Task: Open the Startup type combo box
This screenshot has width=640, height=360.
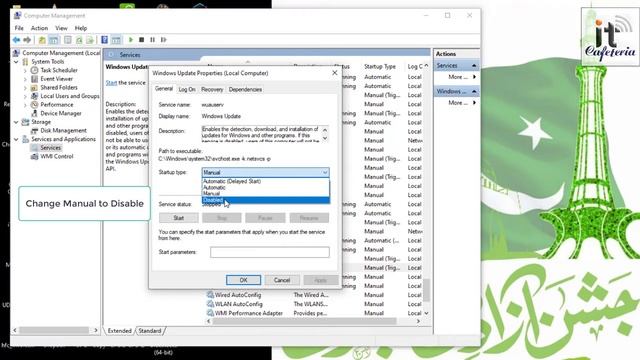Action: (265, 172)
